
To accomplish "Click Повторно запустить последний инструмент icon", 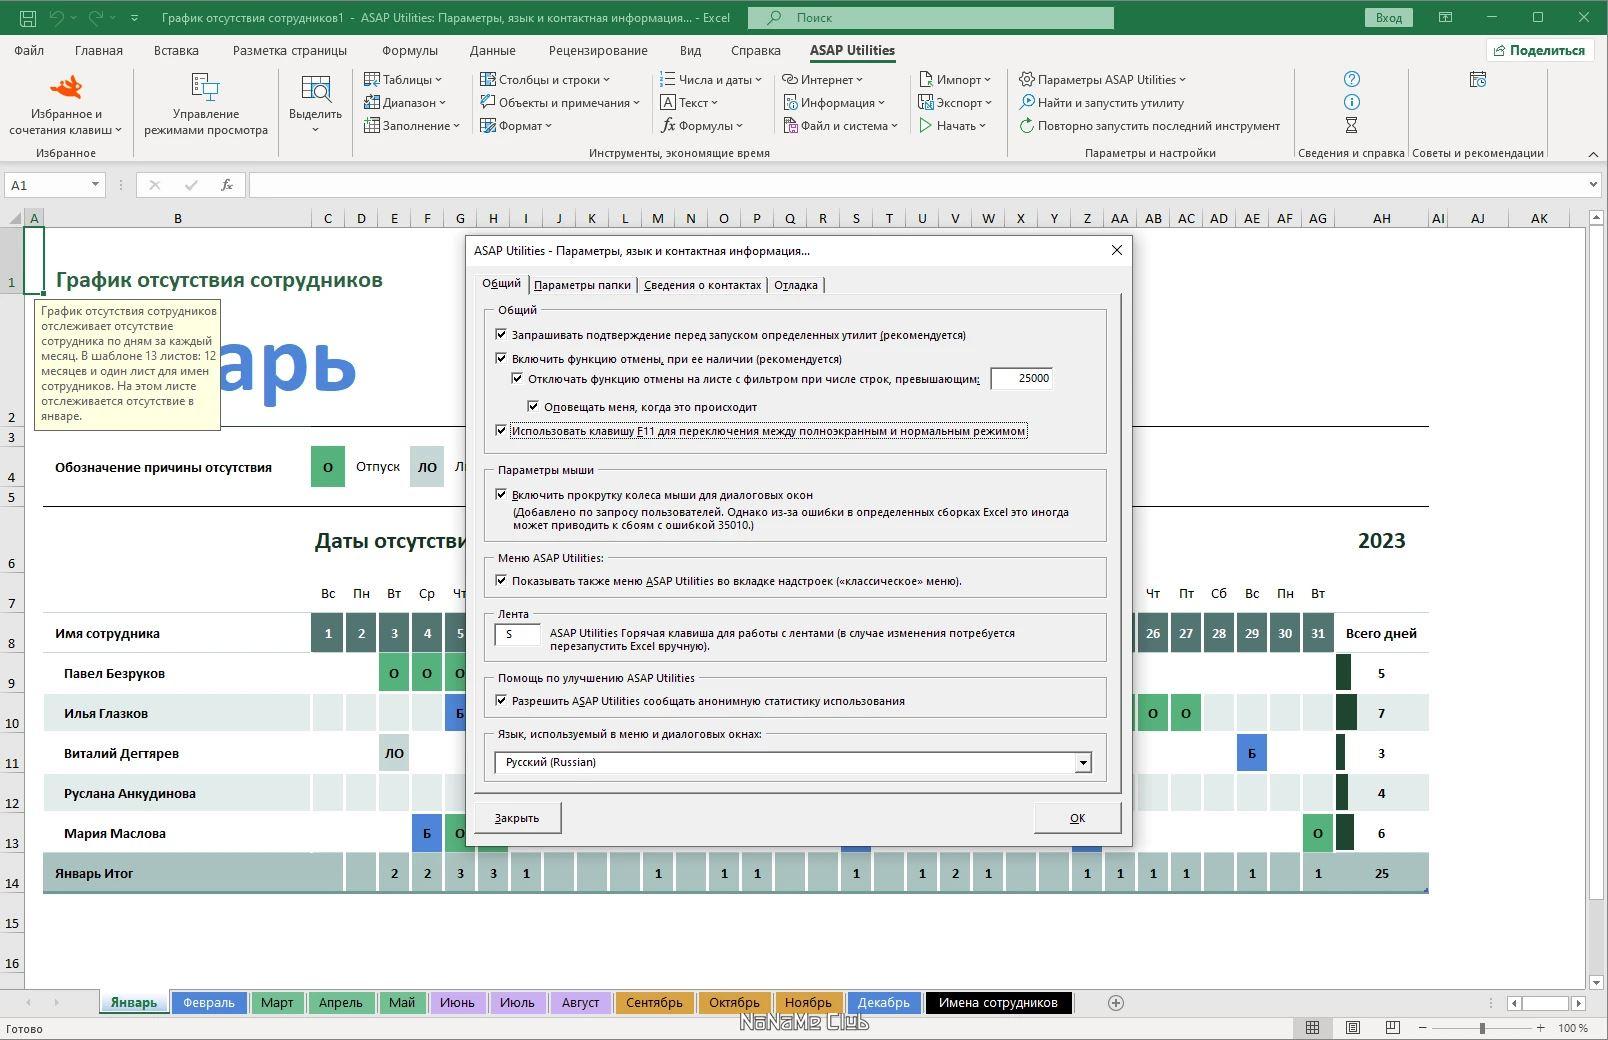I will [x=1027, y=126].
